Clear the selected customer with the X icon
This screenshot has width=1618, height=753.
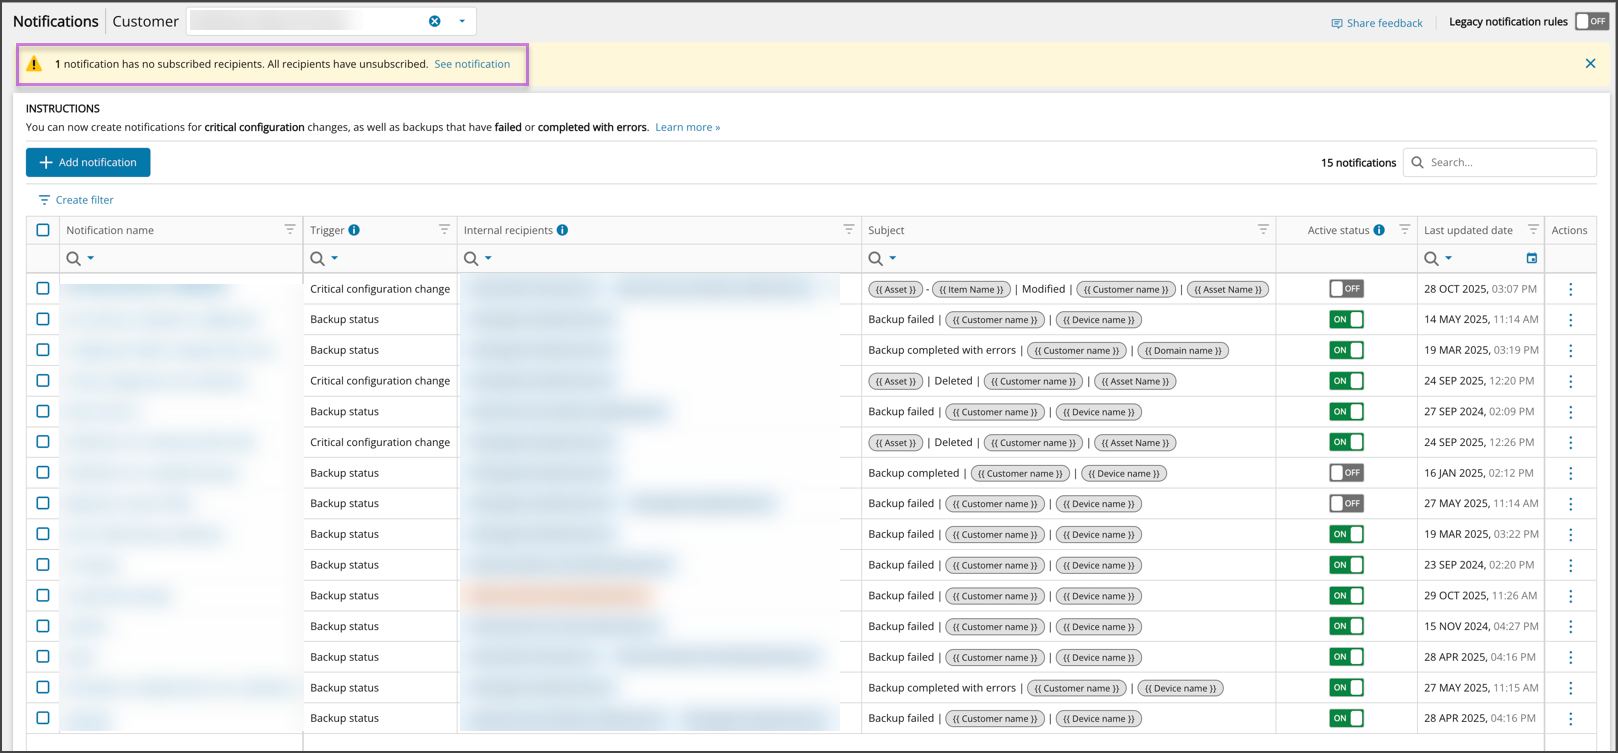[435, 21]
